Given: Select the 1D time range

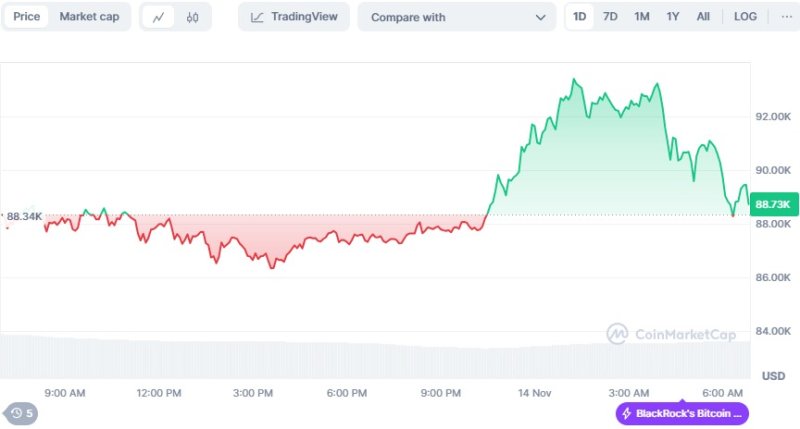Looking at the screenshot, I should 579,17.
